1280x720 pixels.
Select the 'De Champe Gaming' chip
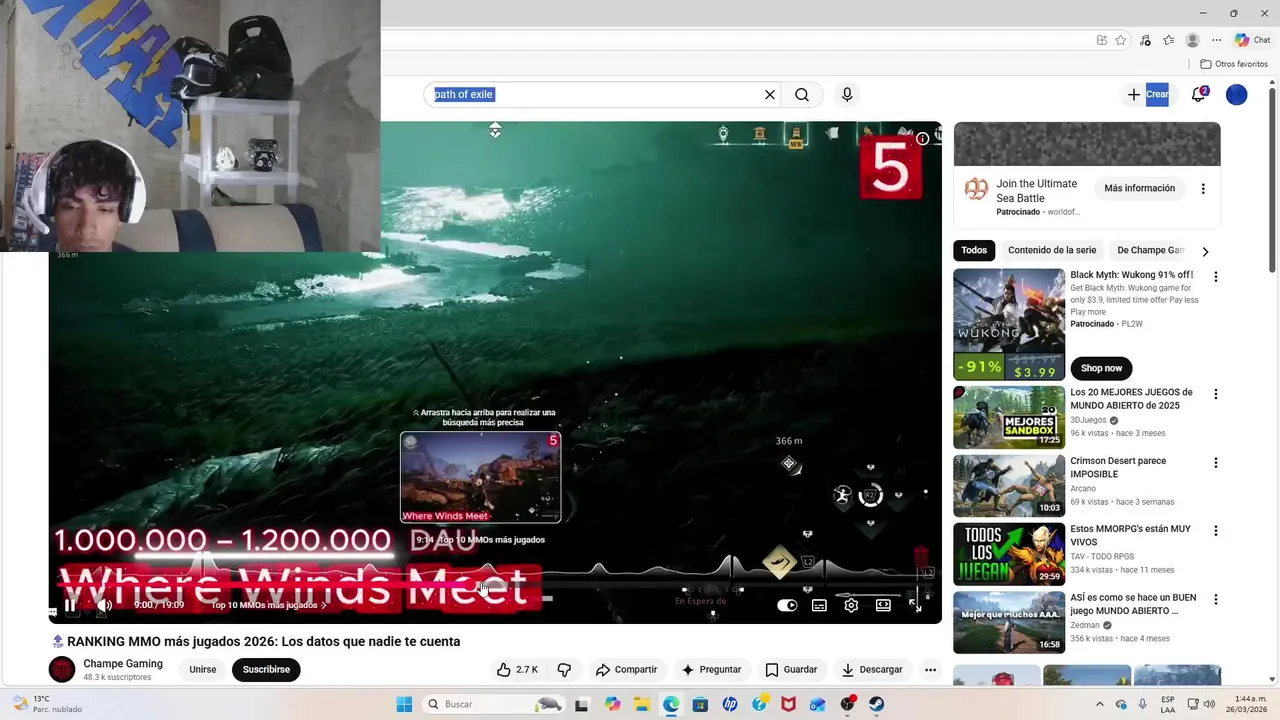(x=1150, y=251)
